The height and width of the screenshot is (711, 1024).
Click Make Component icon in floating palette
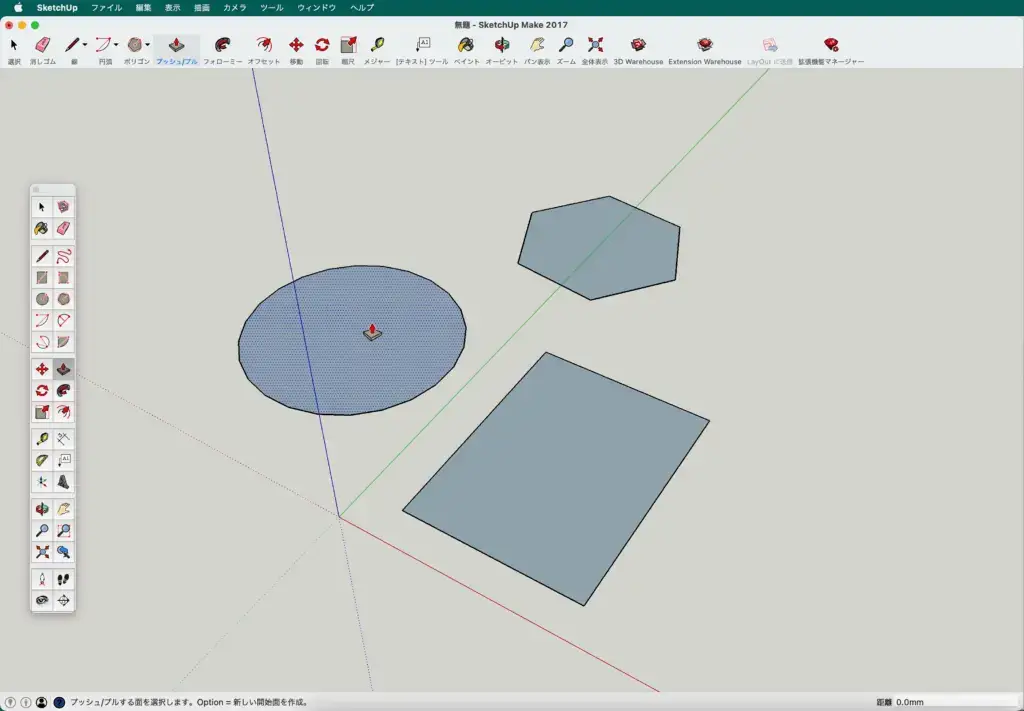(63, 207)
